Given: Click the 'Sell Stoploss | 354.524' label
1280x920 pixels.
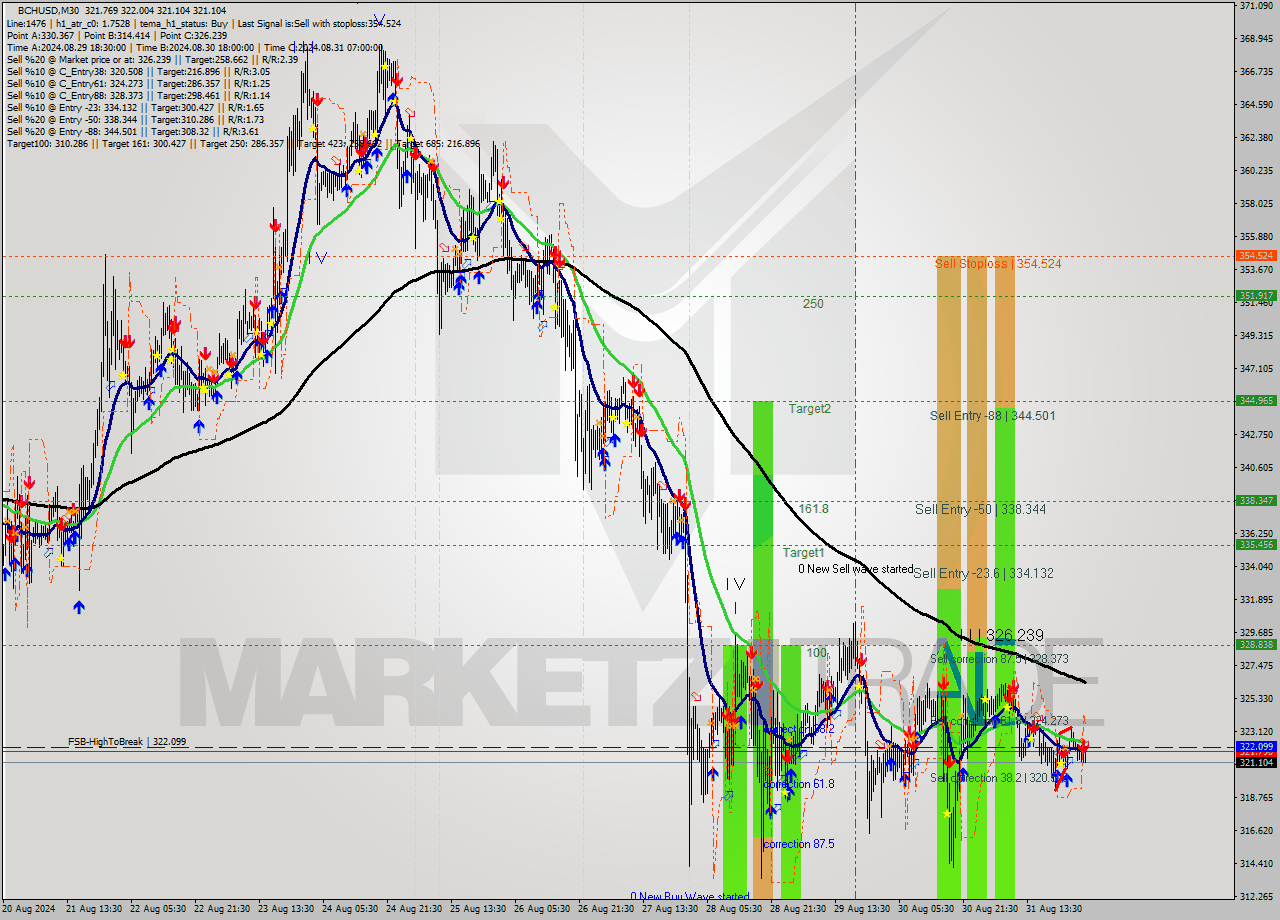Looking at the screenshot, I should point(998,264).
